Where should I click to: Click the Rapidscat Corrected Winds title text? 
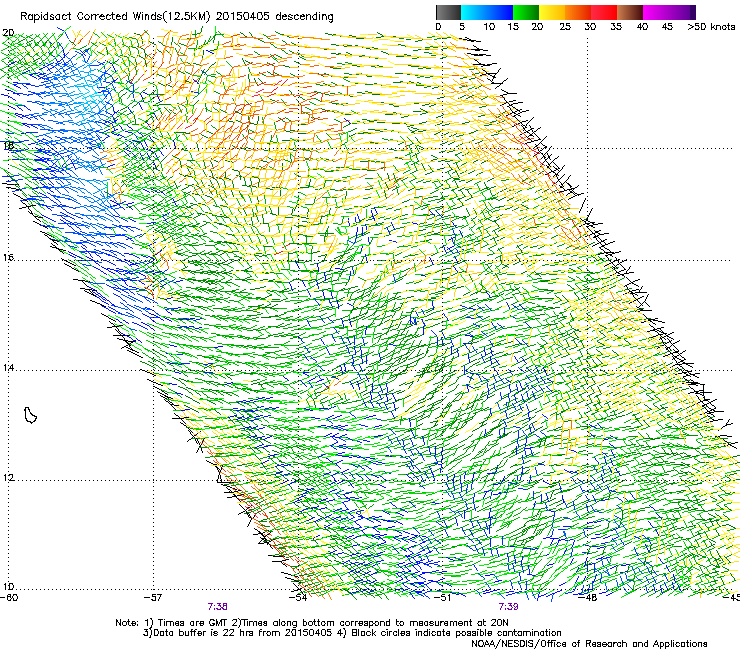(177, 16)
